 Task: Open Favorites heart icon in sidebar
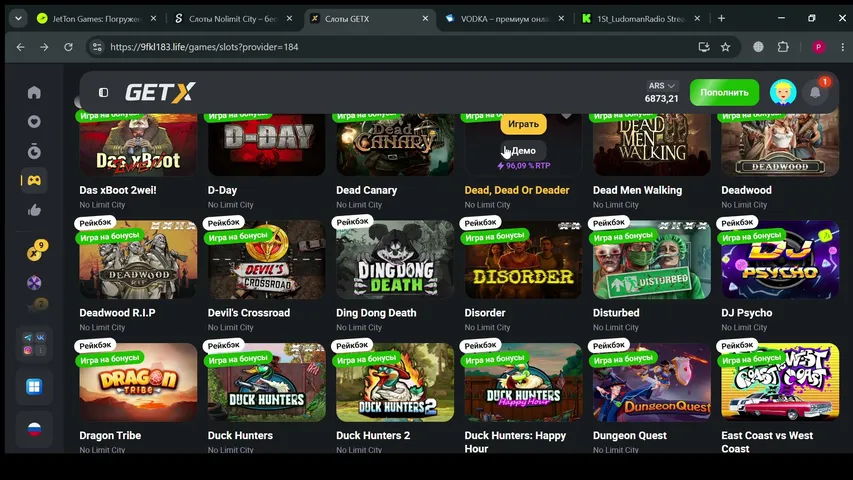tap(34, 122)
